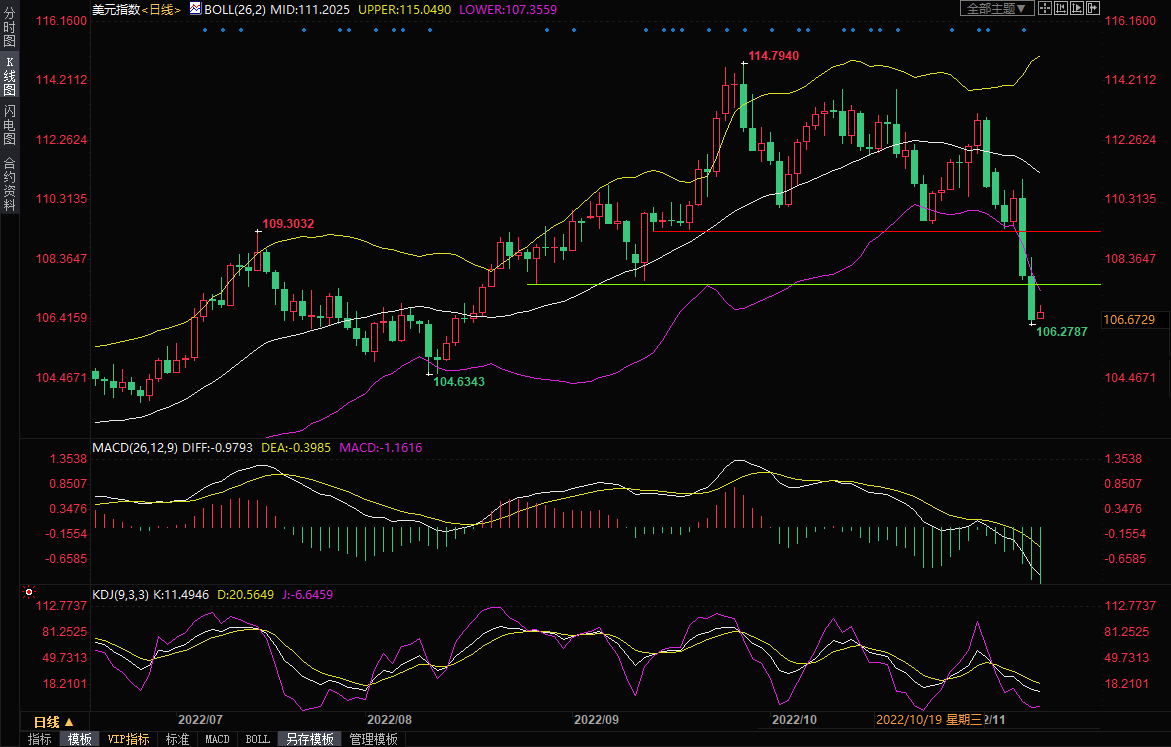Viewport: 1171px width, 747px height.
Task: Select the VIP指标 option
Action: point(128,739)
